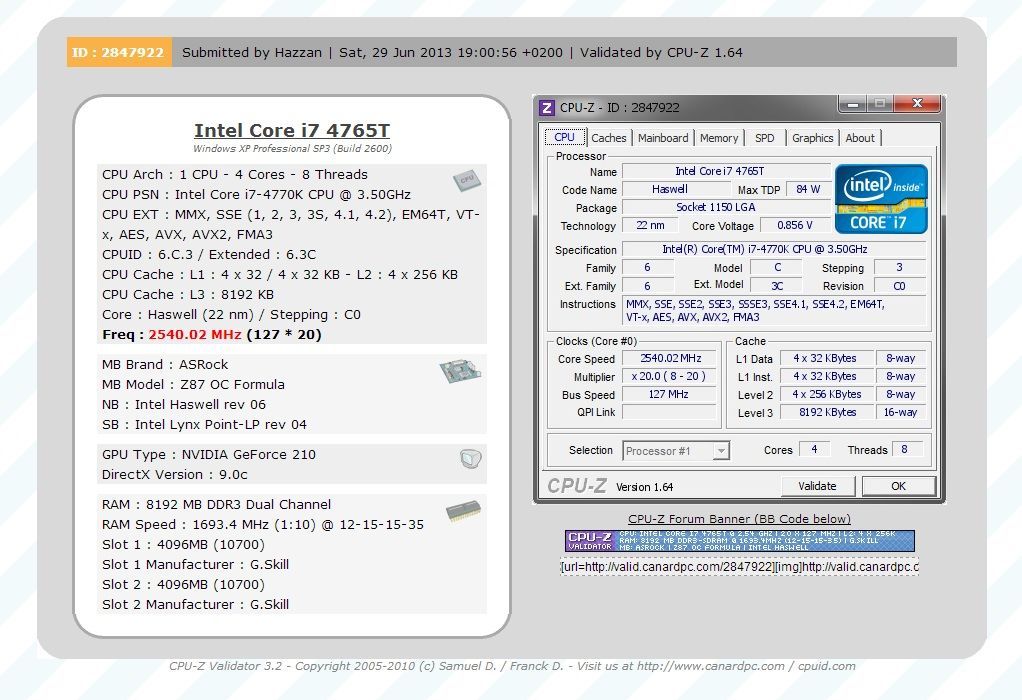Open the Mainboard tab
Viewport: 1022px width, 700px height.
point(663,138)
